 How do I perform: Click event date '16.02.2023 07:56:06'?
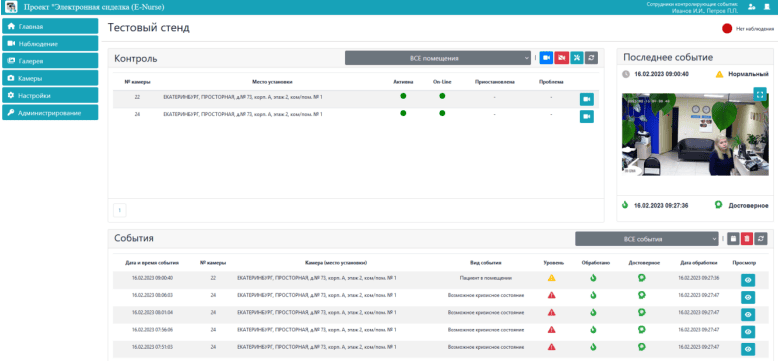[x=152, y=330]
